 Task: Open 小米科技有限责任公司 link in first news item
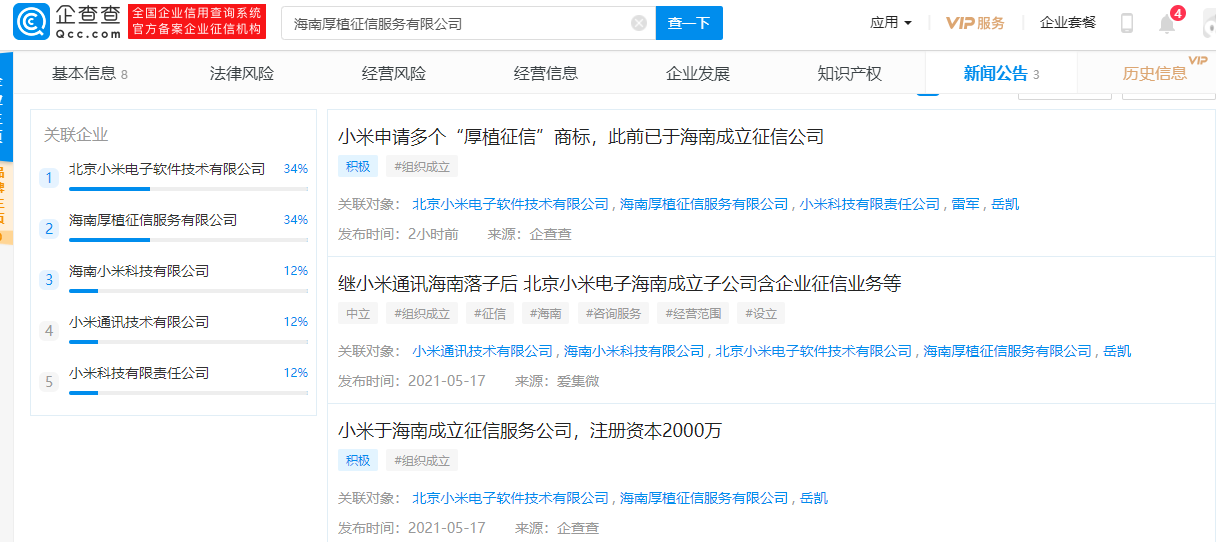click(870, 204)
